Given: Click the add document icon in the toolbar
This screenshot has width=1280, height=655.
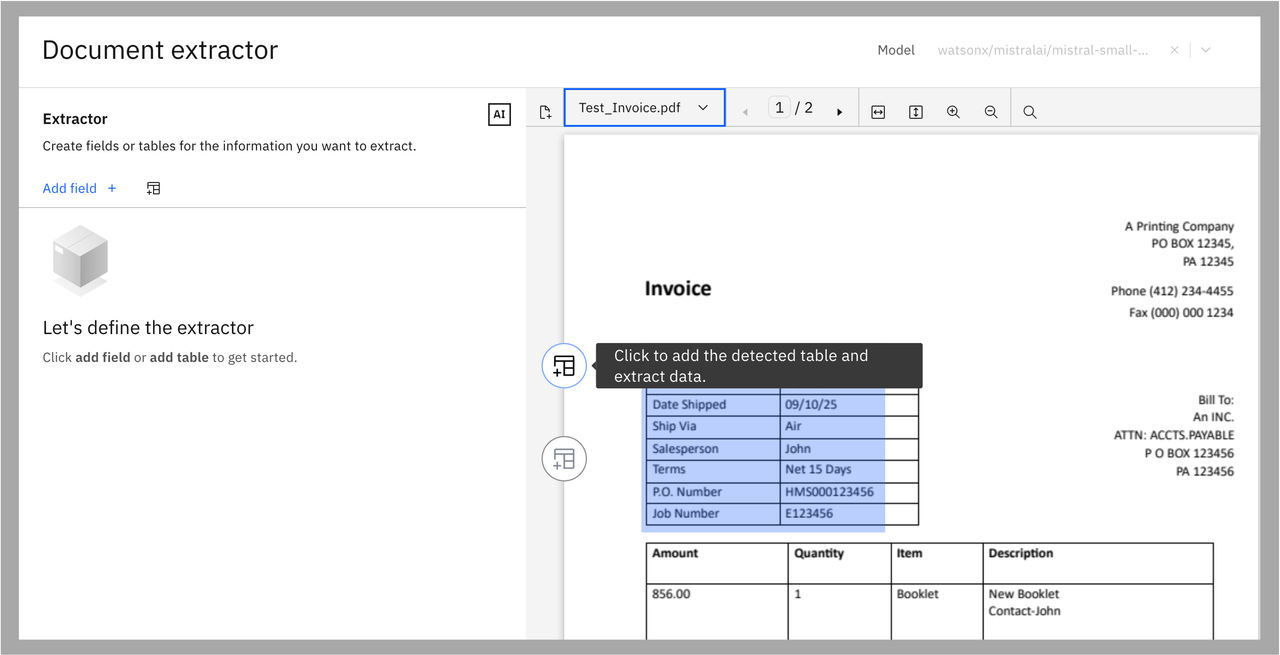Looking at the screenshot, I should coord(545,112).
